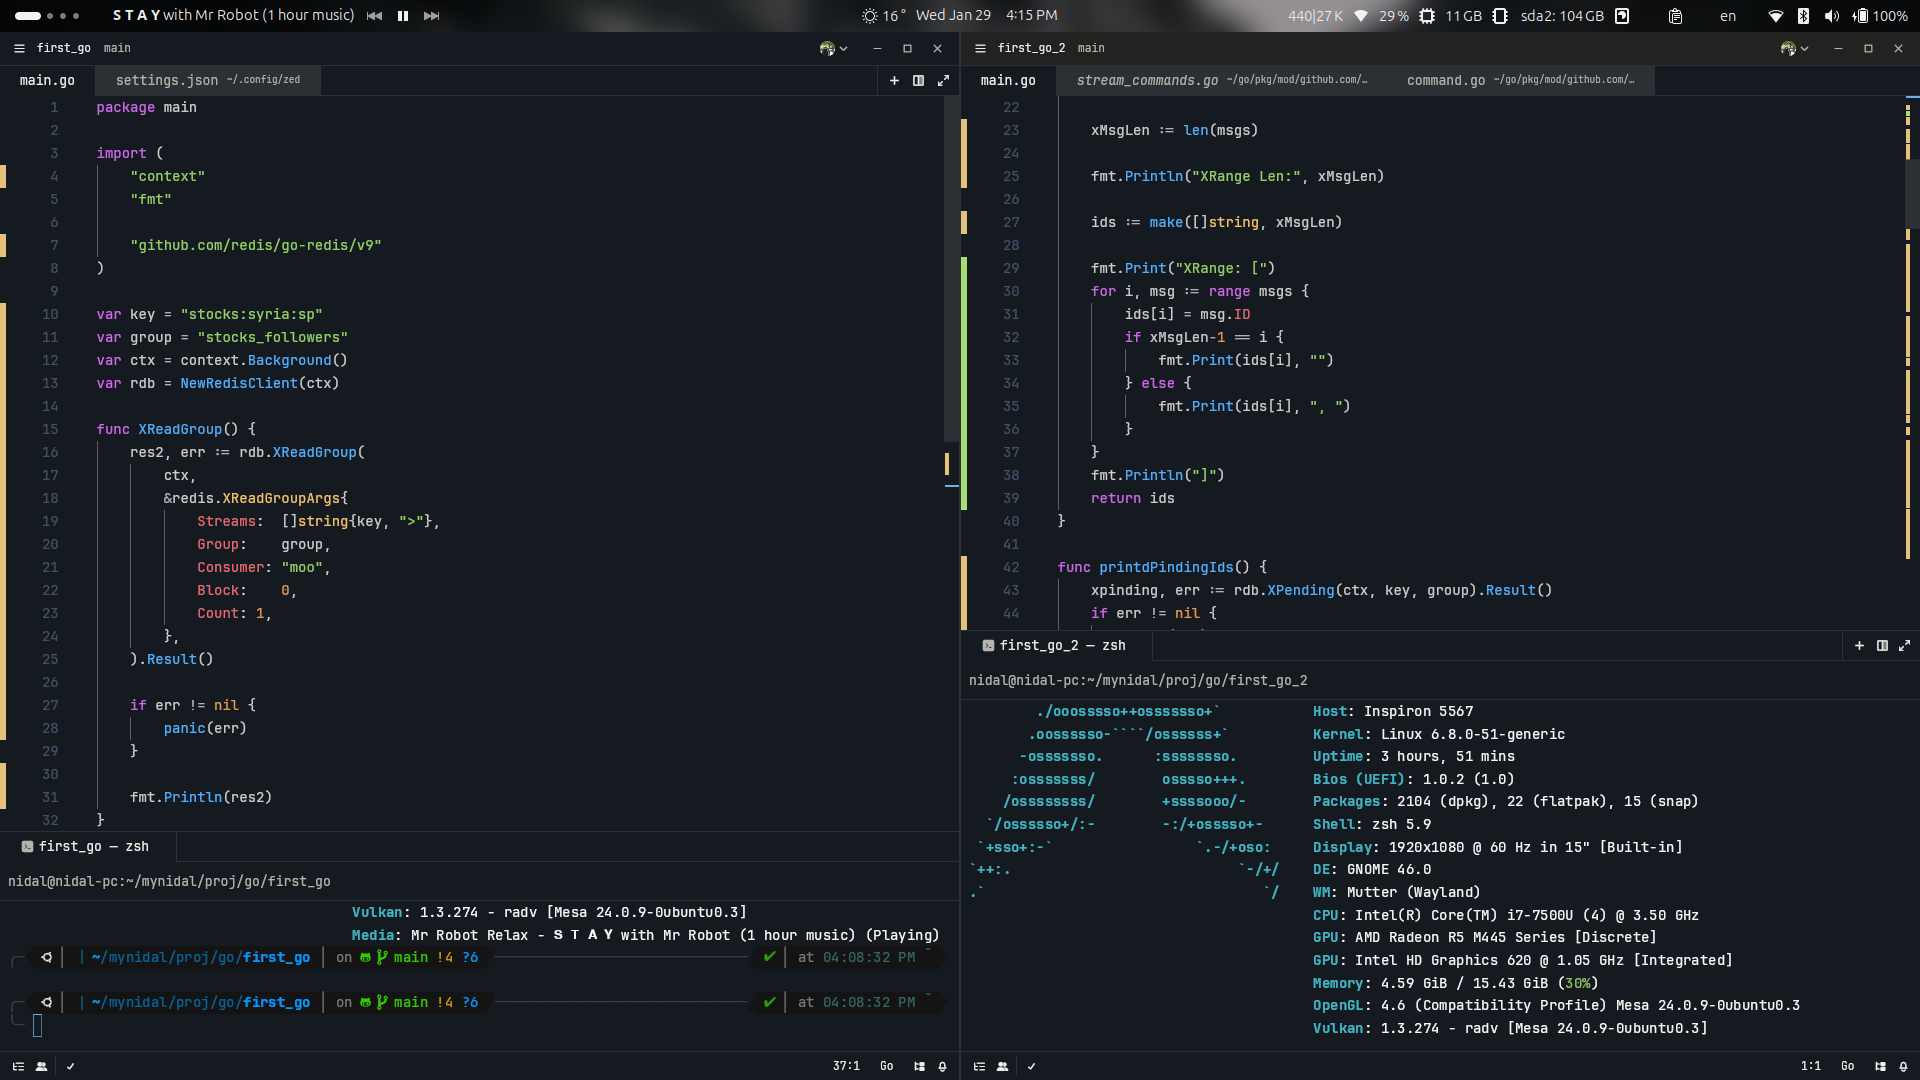Toggle project panel in first_go_2 status bar
Viewport: 1920px width, 1080px height.
[x=979, y=1067]
